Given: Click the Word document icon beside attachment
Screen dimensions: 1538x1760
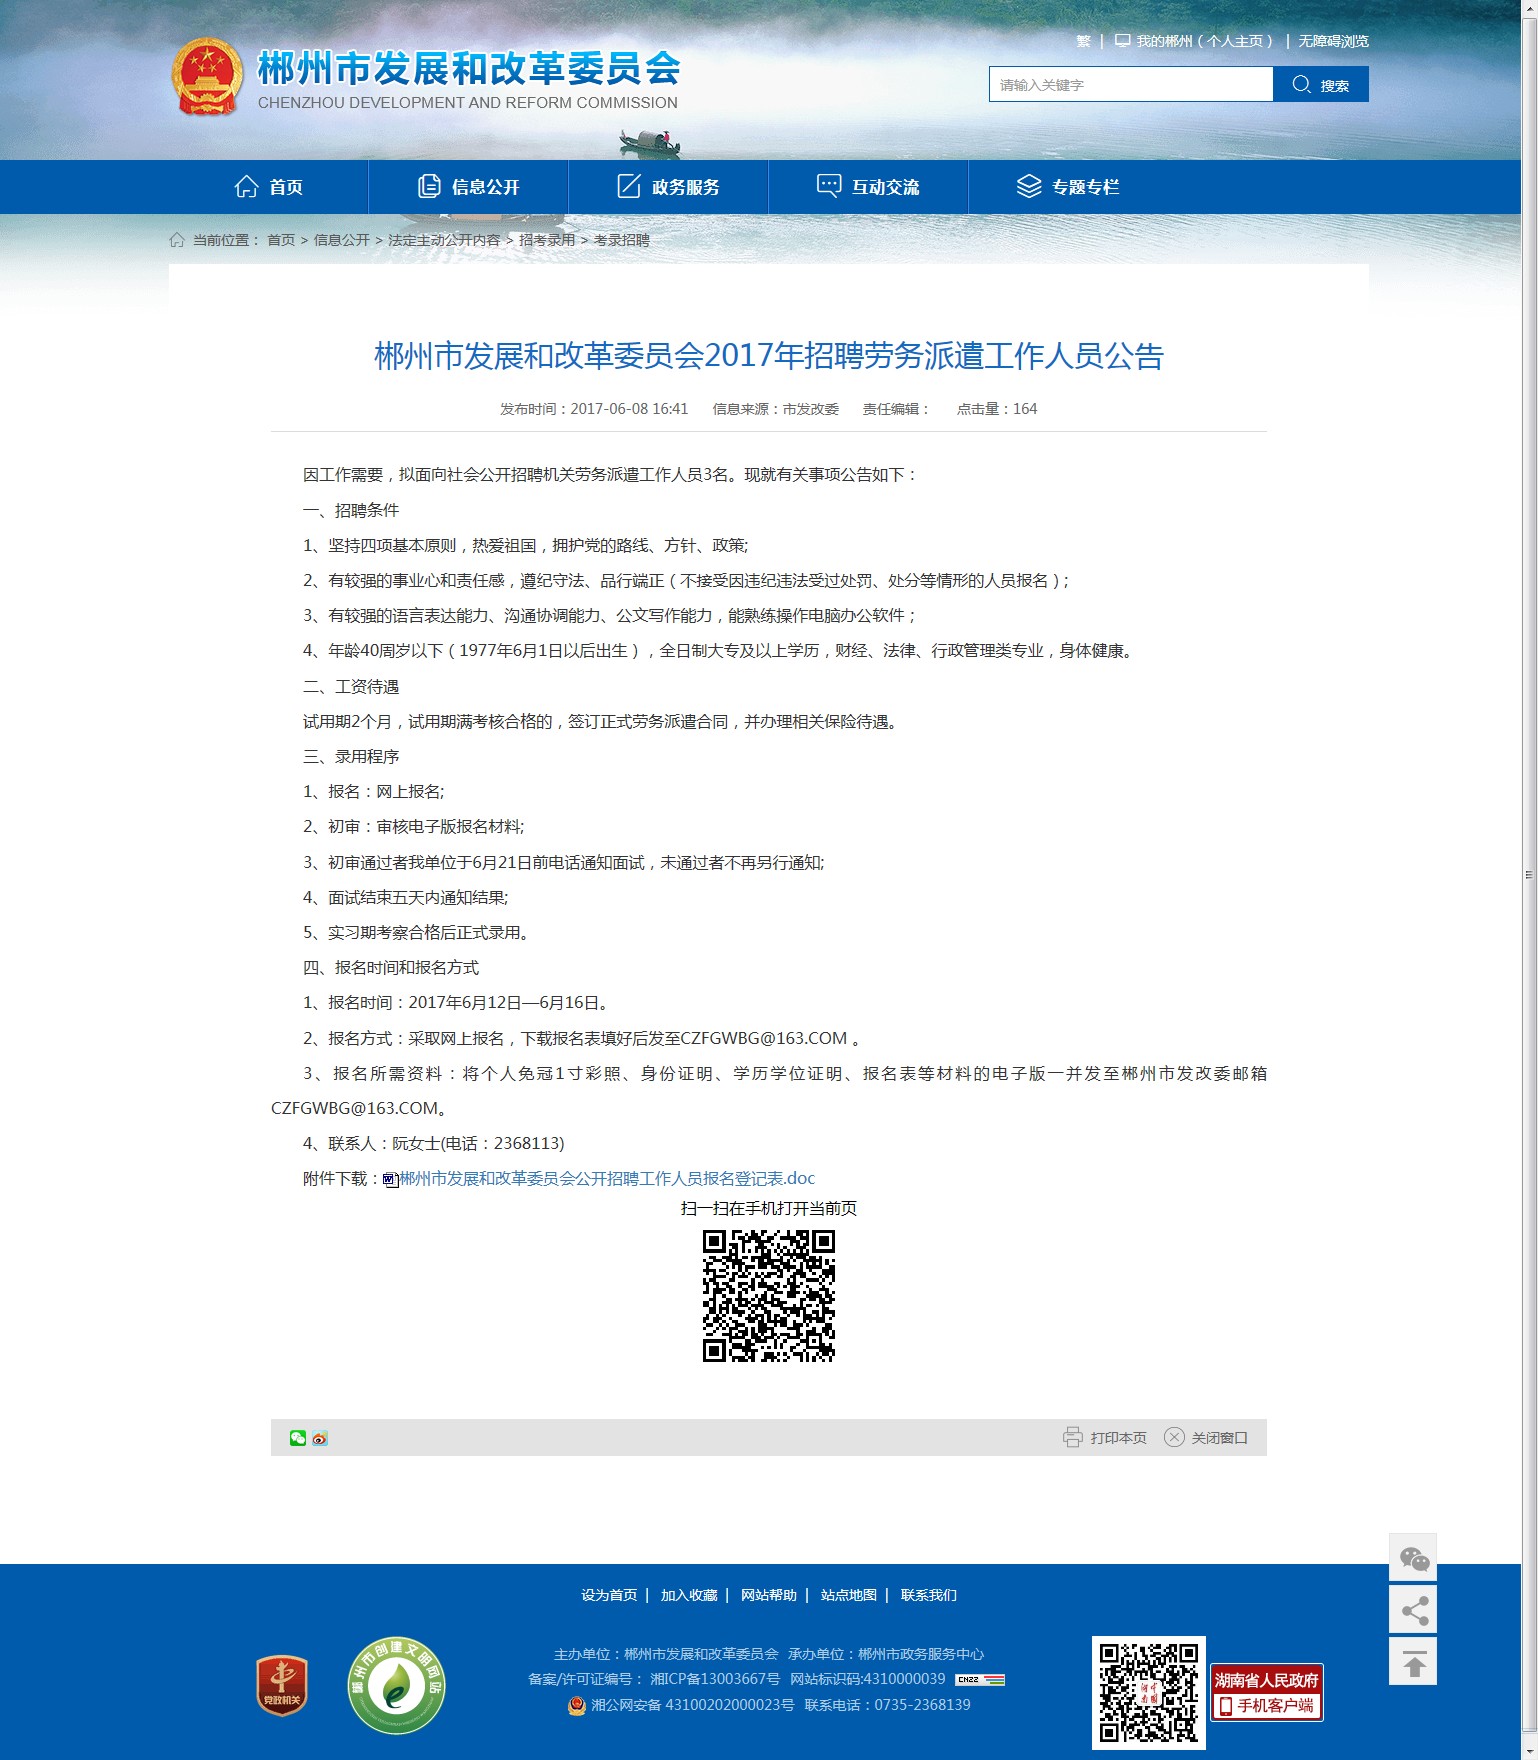Looking at the screenshot, I should [x=391, y=1181].
